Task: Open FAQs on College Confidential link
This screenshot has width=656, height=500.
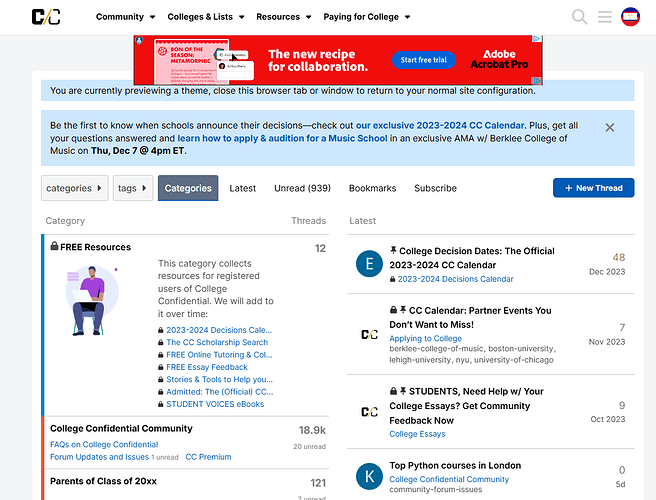Action: (x=104, y=444)
